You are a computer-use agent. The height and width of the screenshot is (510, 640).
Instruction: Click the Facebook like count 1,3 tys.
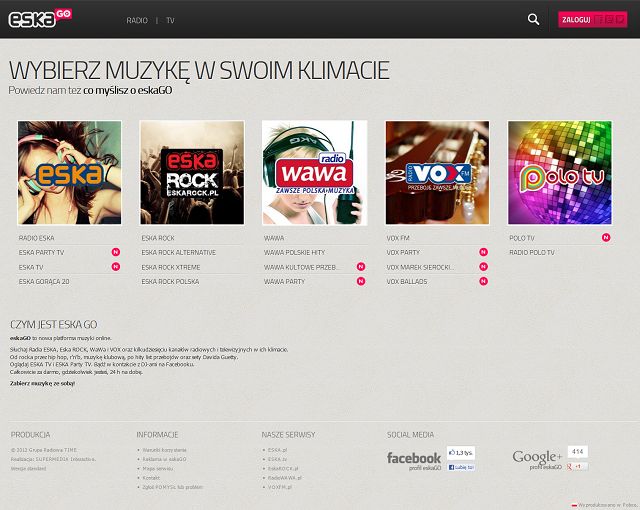click(461, 453)
